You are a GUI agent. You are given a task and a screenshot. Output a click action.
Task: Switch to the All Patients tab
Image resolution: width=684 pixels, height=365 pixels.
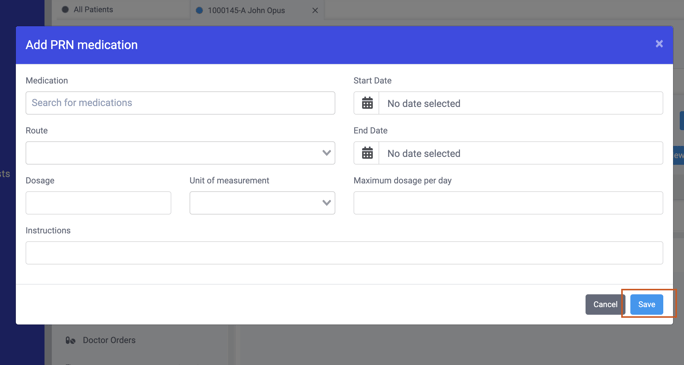pos(93,10)
